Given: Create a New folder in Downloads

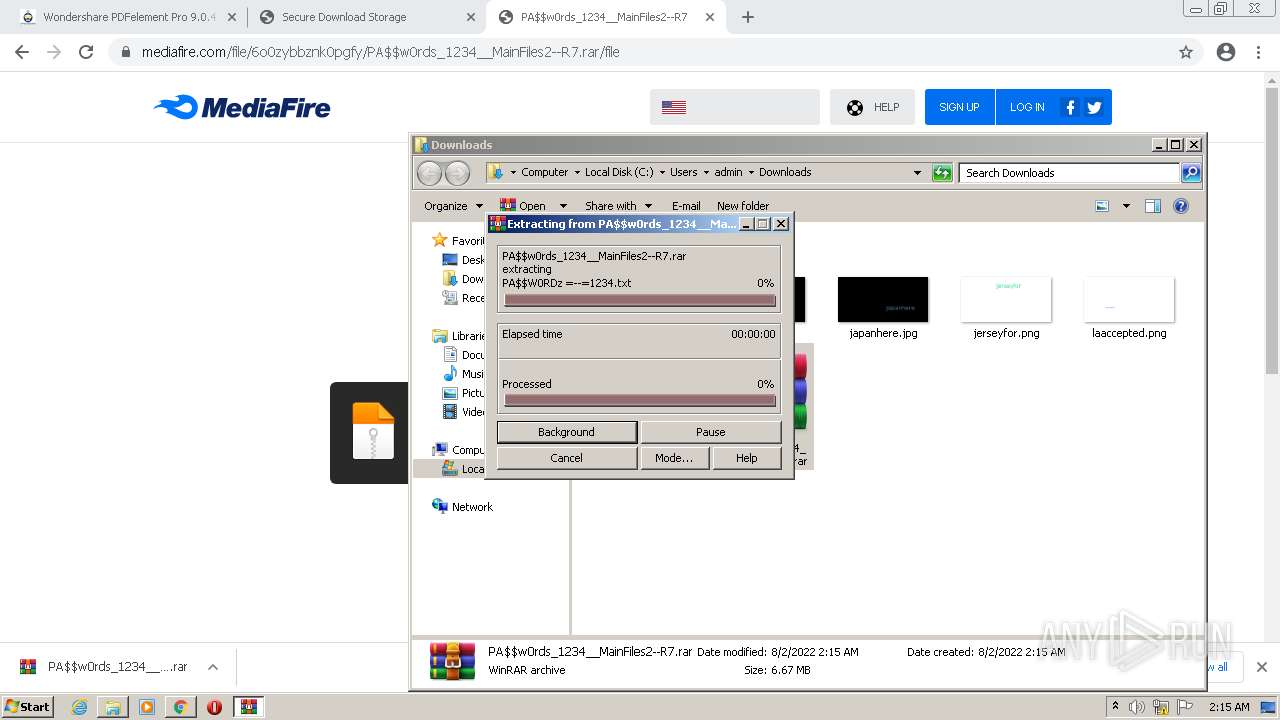Looking at the screenshot, I should click(743, 206).
